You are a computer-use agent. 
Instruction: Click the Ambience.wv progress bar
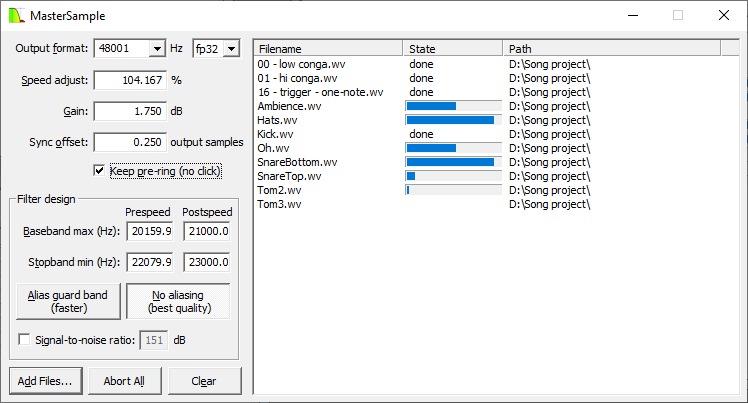[454, 106]
